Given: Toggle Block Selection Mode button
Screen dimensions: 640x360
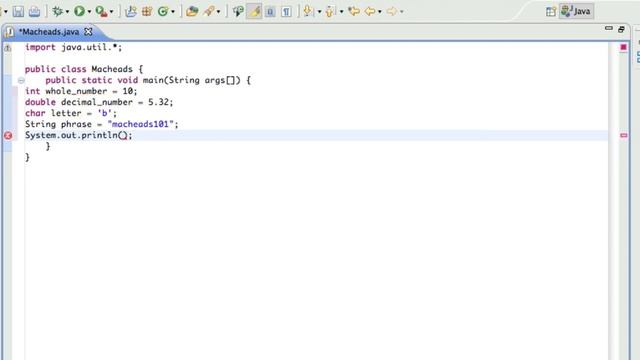Looking at the screenshot, I should click(270, 11).
